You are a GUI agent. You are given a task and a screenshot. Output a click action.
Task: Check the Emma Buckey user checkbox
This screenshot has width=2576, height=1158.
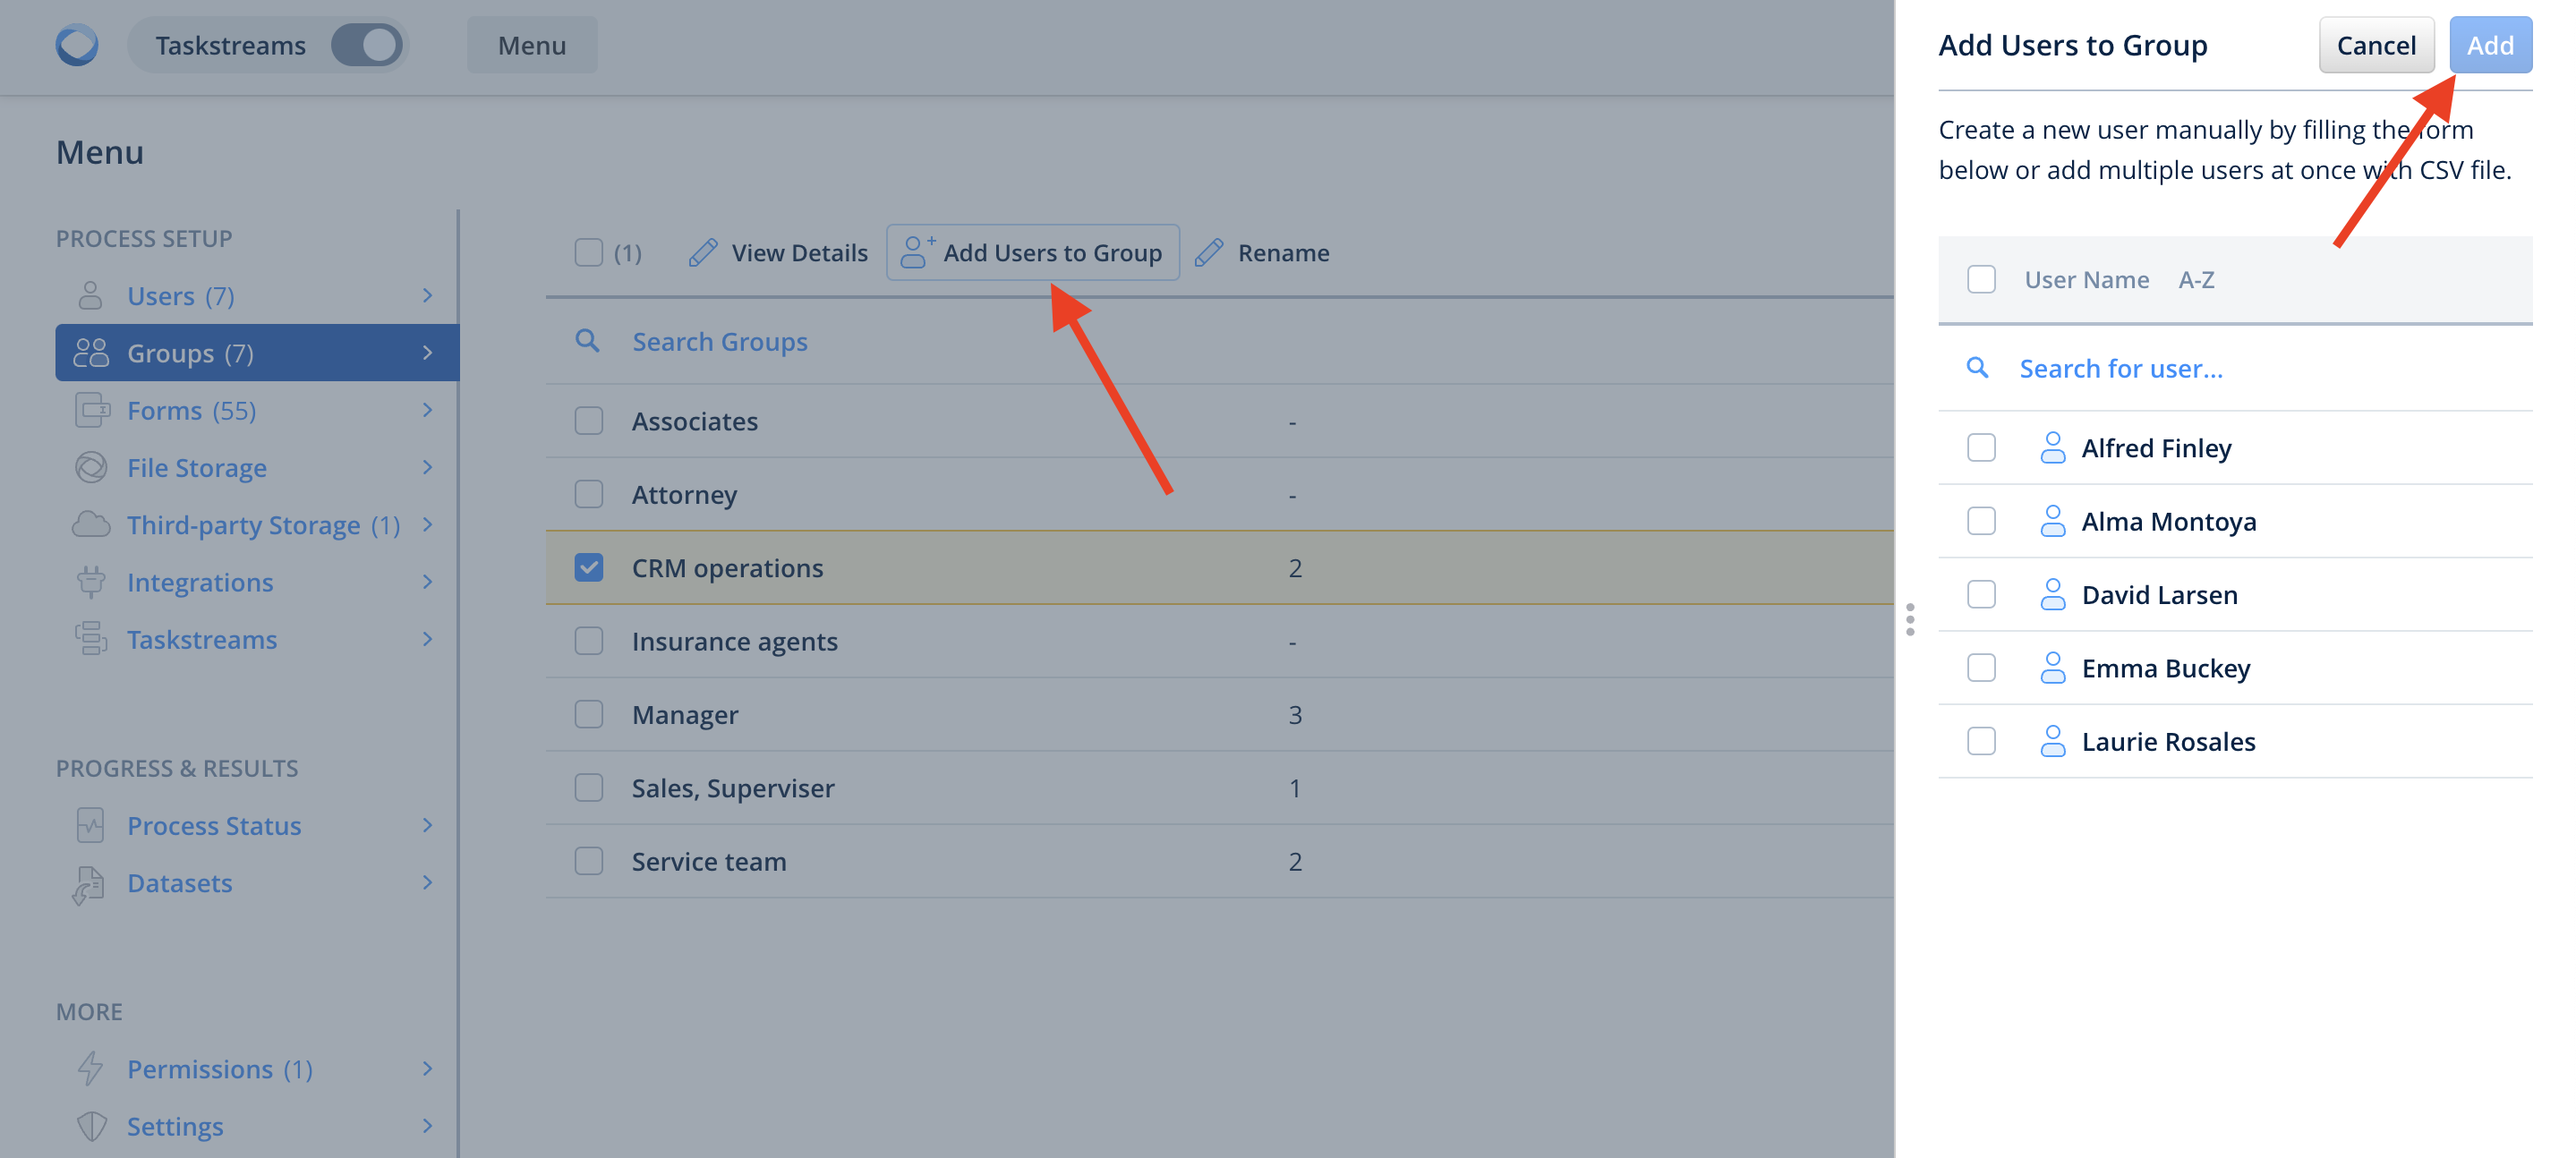(1980, 667)
